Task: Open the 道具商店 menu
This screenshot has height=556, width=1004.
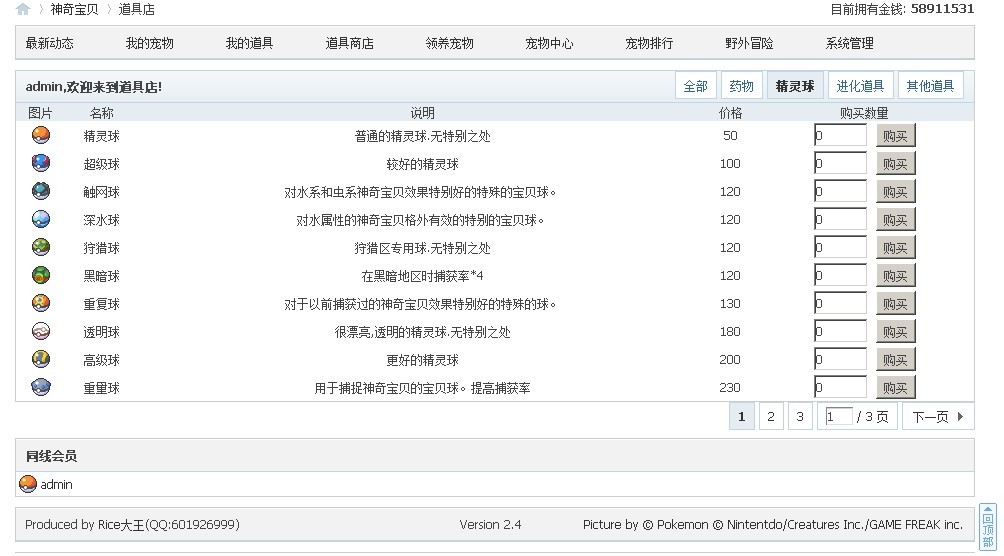Action: [349, 44]
